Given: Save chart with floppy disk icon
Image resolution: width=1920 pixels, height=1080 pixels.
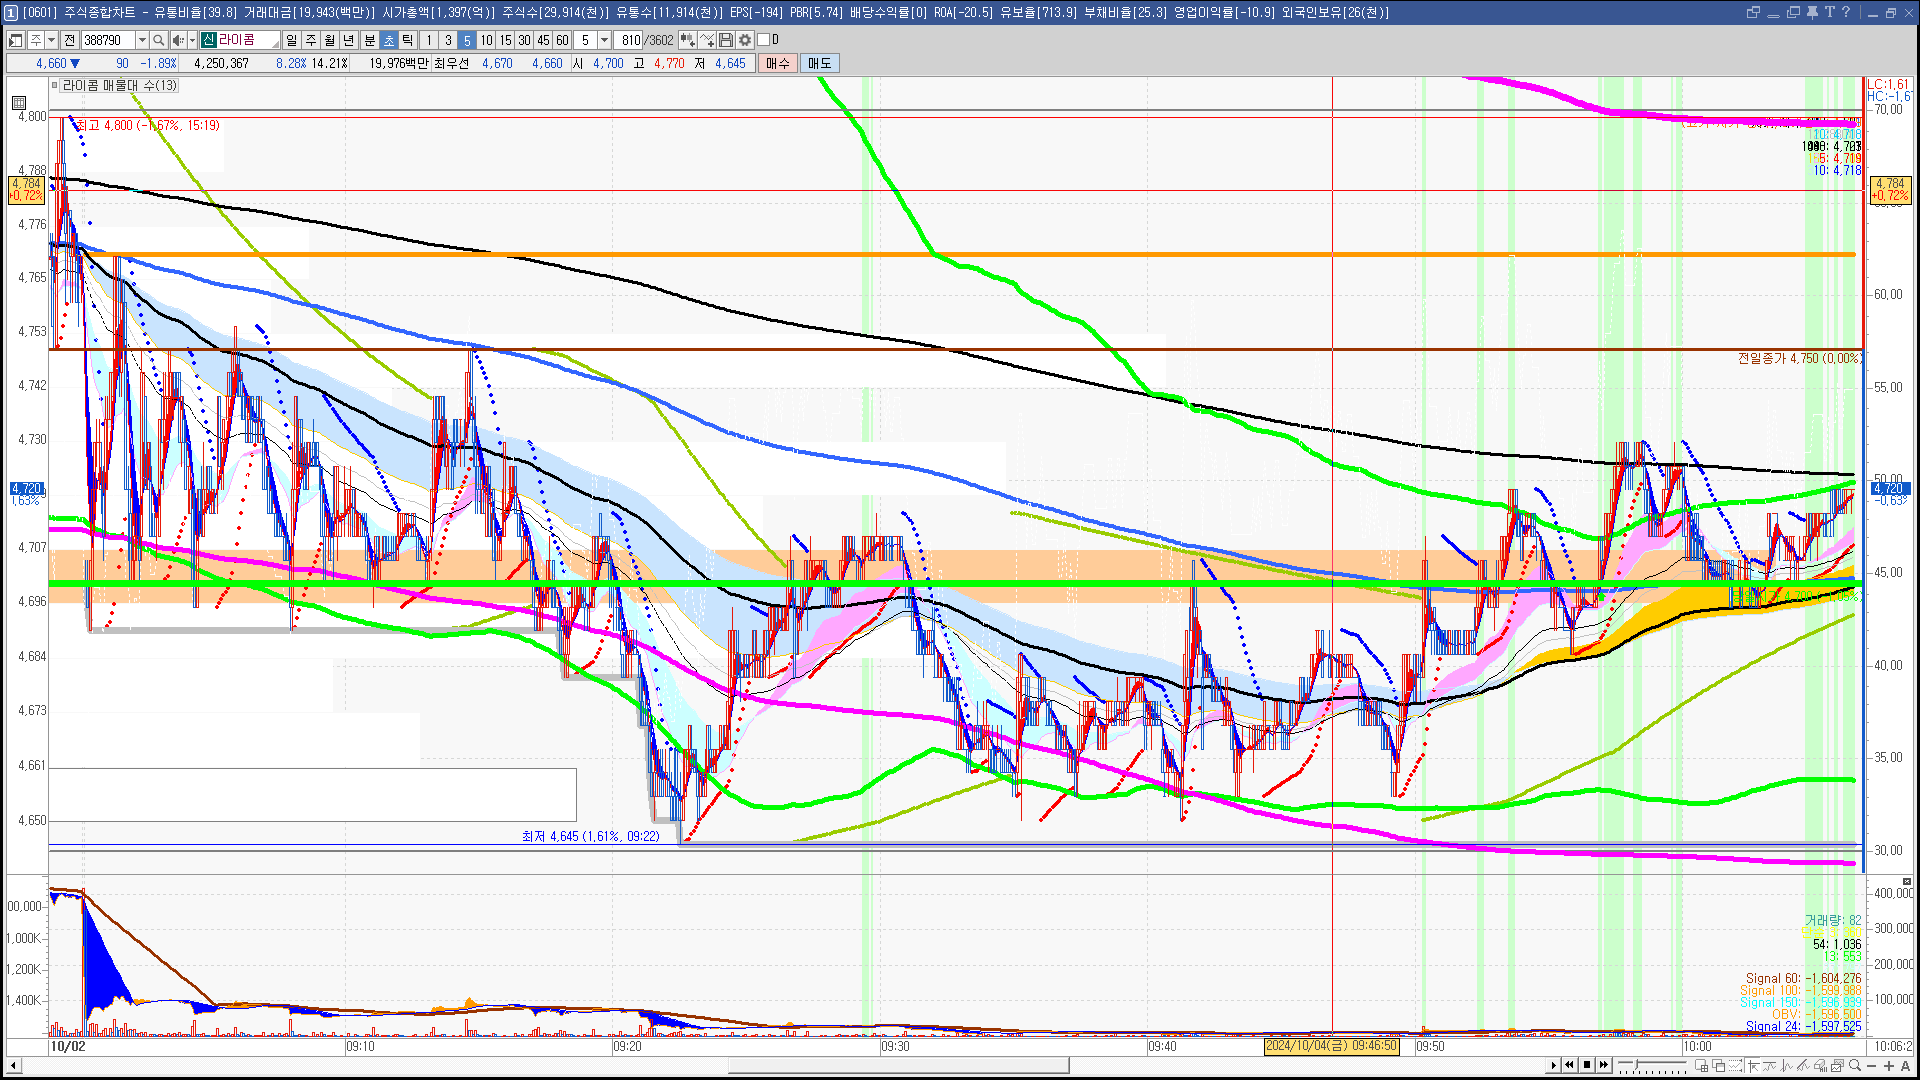Looking at the screenshot, I should click(726, 40).
